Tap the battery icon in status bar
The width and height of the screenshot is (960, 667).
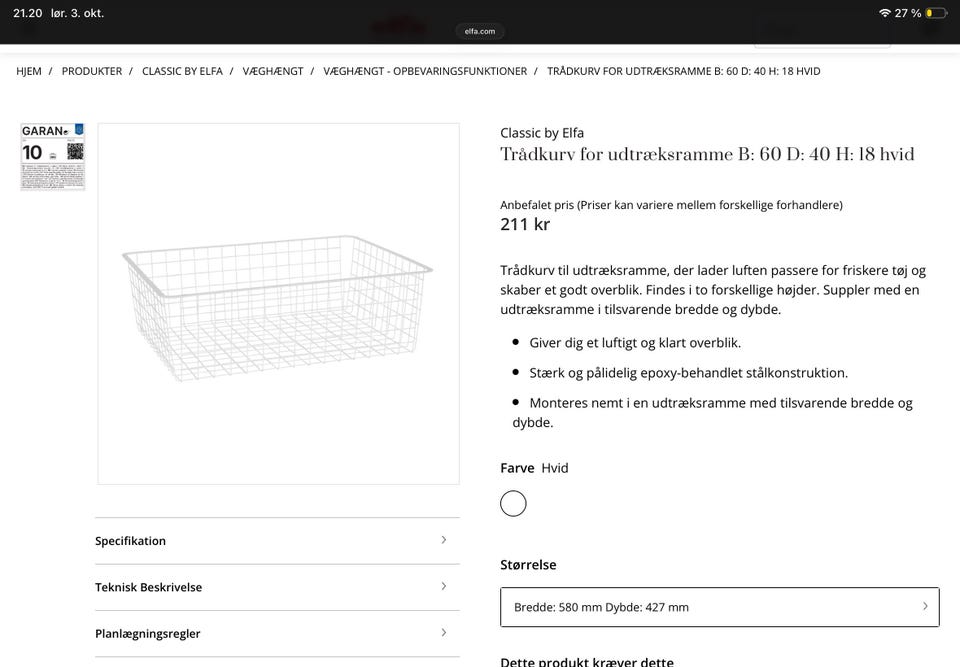click(x=936, y=13)
